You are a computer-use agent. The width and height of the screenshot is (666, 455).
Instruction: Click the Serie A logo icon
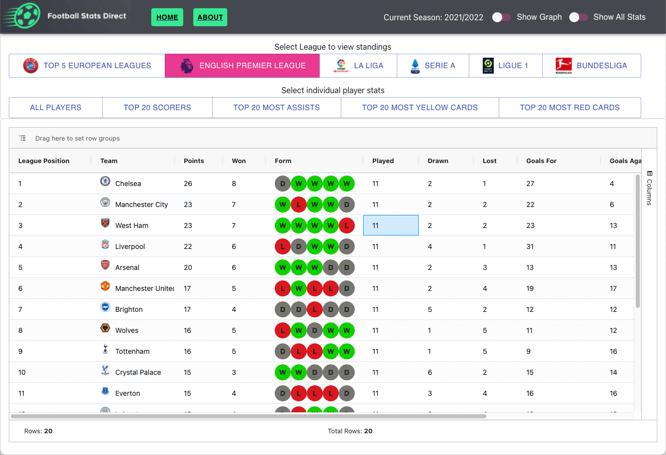coord(415,66)
